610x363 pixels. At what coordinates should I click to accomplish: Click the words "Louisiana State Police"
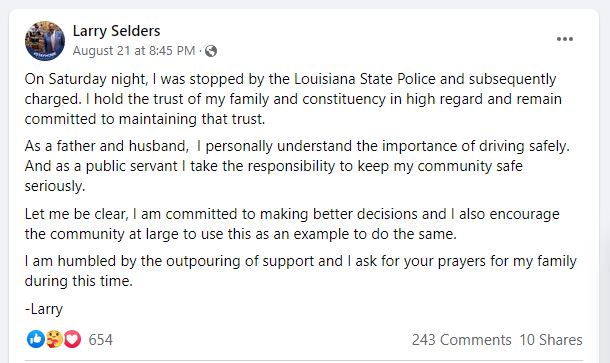click(x=365, y=79)
